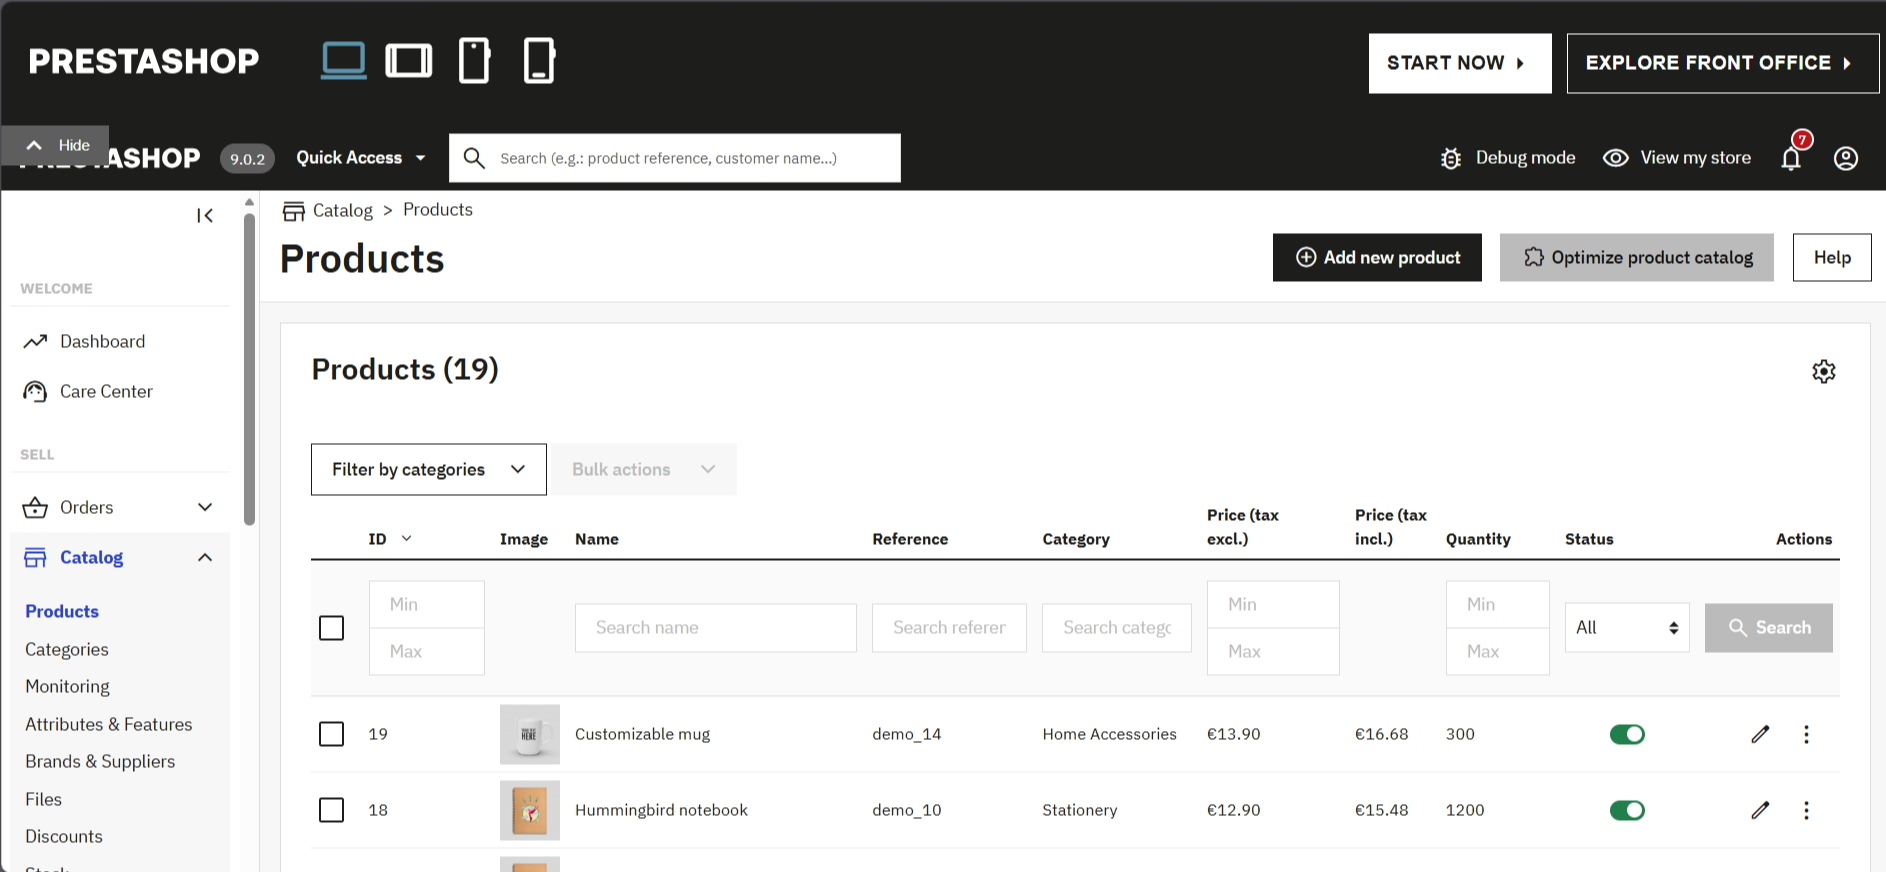
Task: Open Attributes & Features submenu item
Action: click(x=108, y=725)
